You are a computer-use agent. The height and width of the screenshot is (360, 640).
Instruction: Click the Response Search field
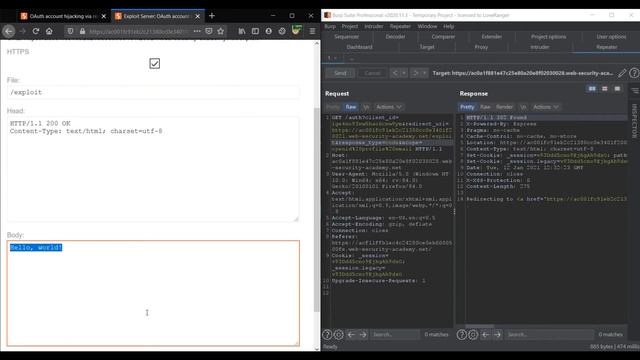click(550, 335)
